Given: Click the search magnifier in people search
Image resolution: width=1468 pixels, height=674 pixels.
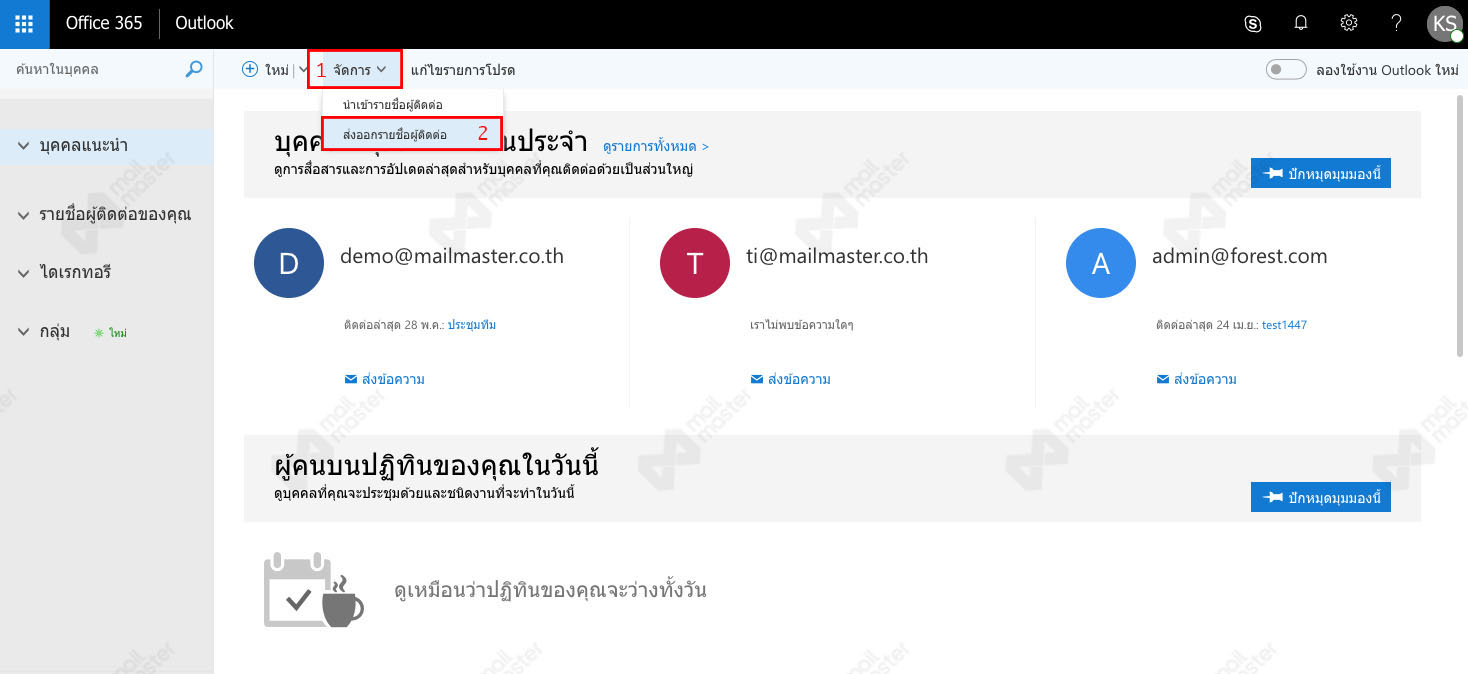Looking at the screenshot, I should click(194, 69).
